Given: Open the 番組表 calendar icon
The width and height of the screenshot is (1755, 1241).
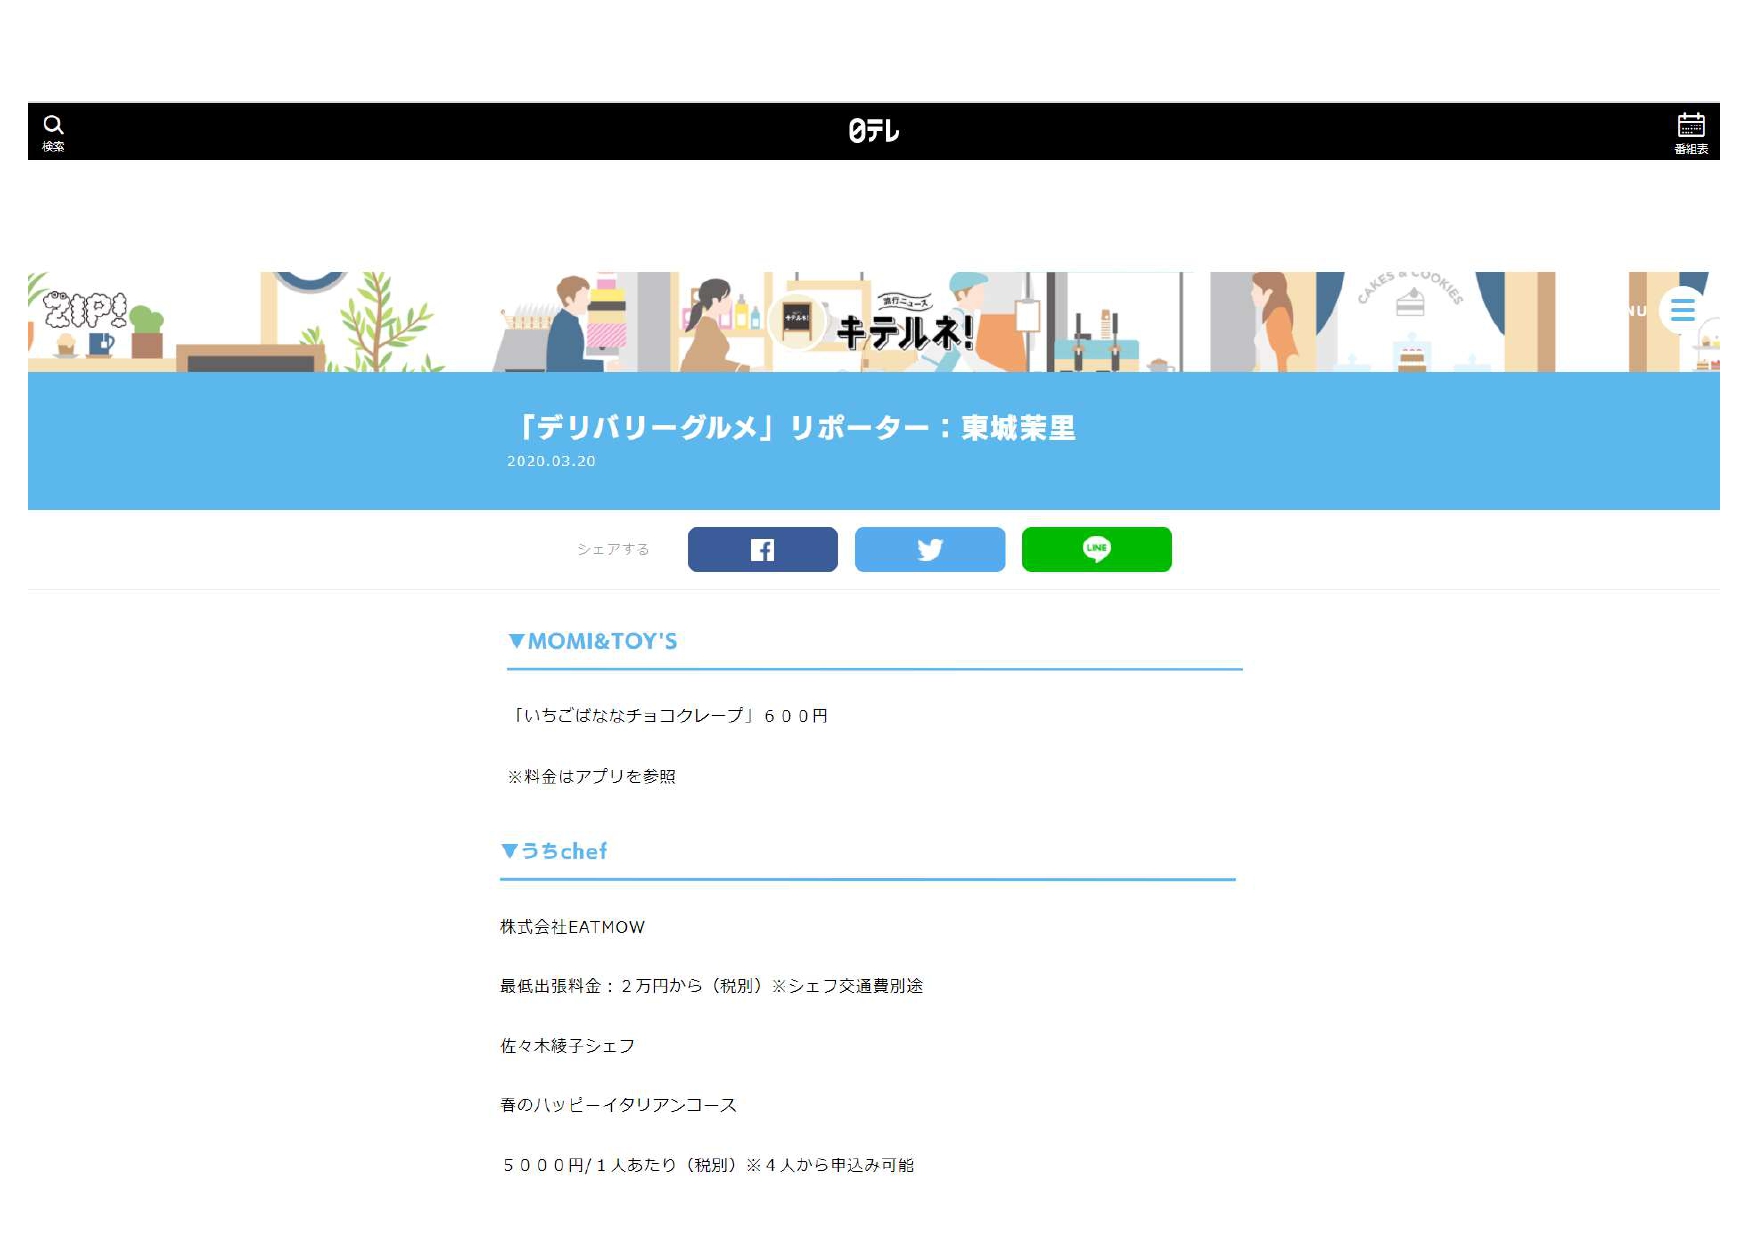Looking at the screenshot, I should (1691, 133).
